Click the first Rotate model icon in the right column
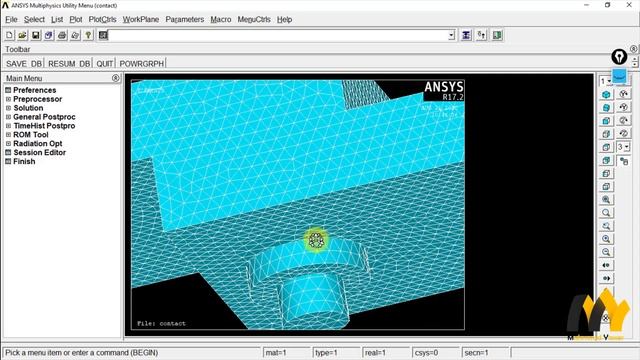 [623, 94]
